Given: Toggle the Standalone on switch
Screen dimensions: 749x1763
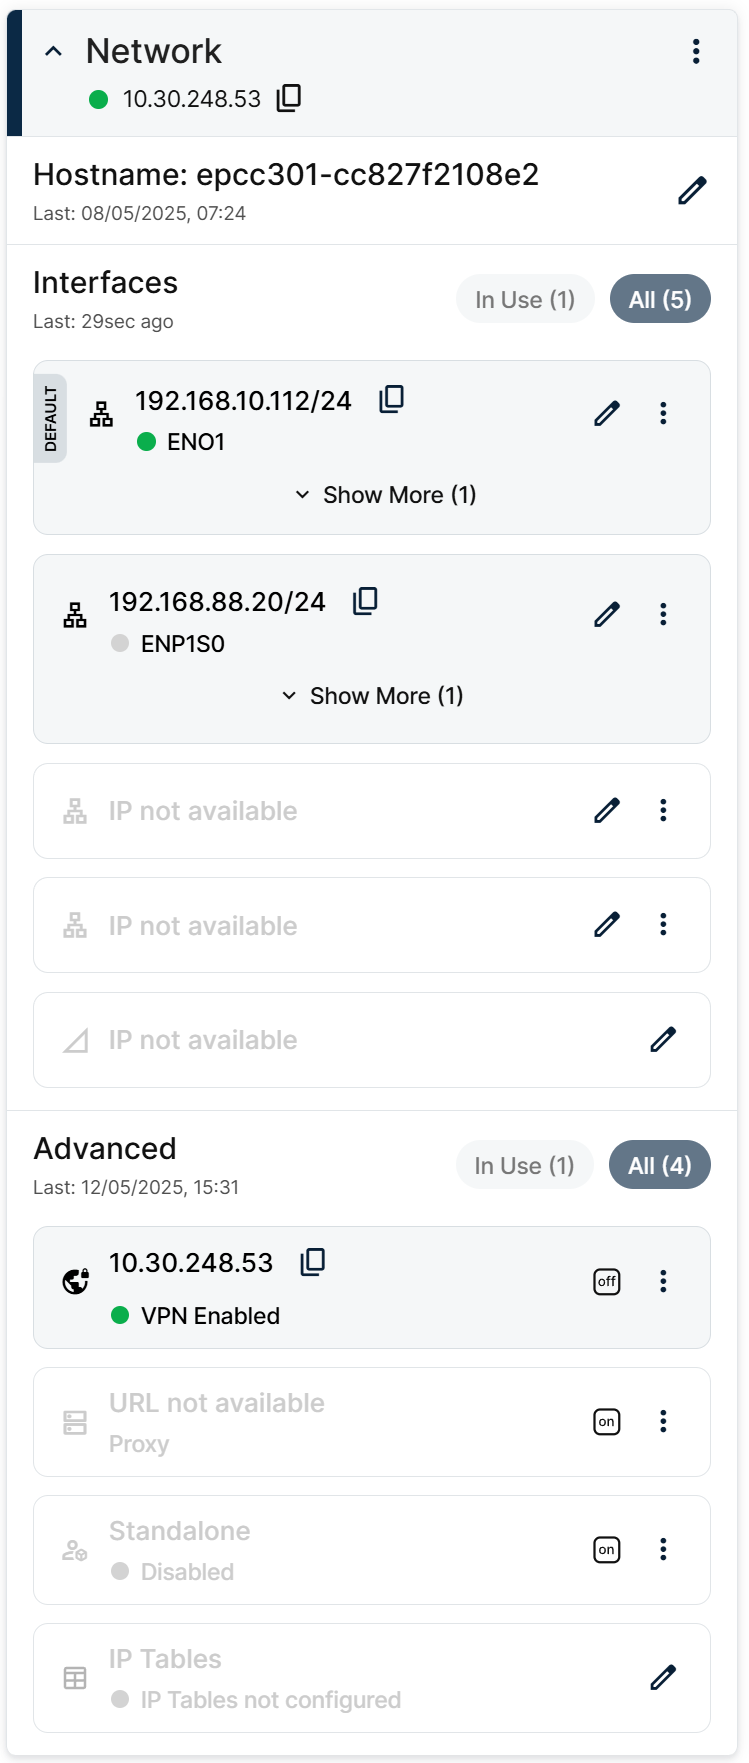Looking at the screenshot, I should coord(607,1550).
